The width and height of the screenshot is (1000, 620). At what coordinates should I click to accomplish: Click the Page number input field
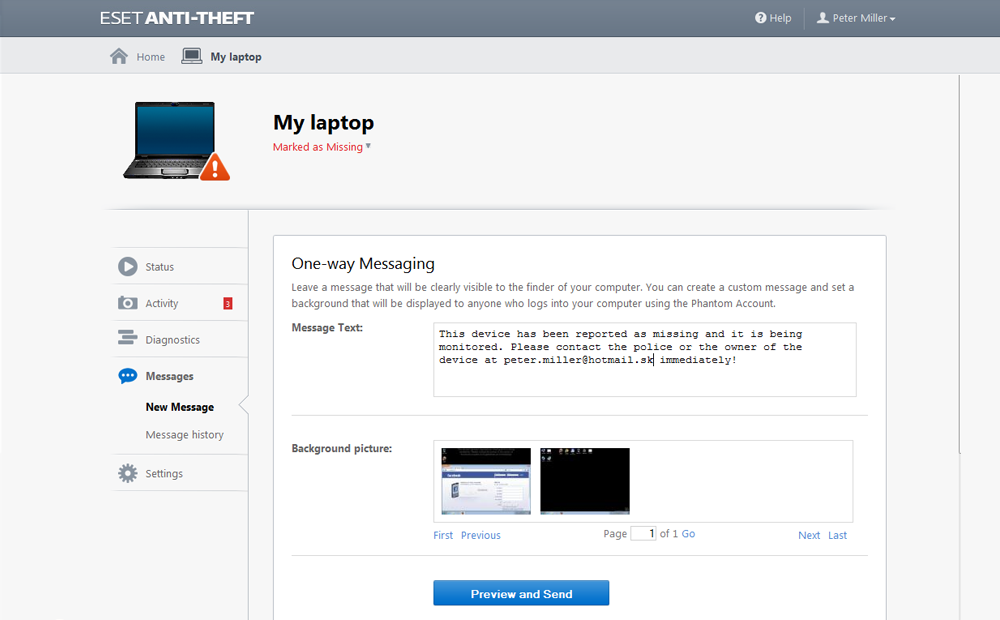643,533
